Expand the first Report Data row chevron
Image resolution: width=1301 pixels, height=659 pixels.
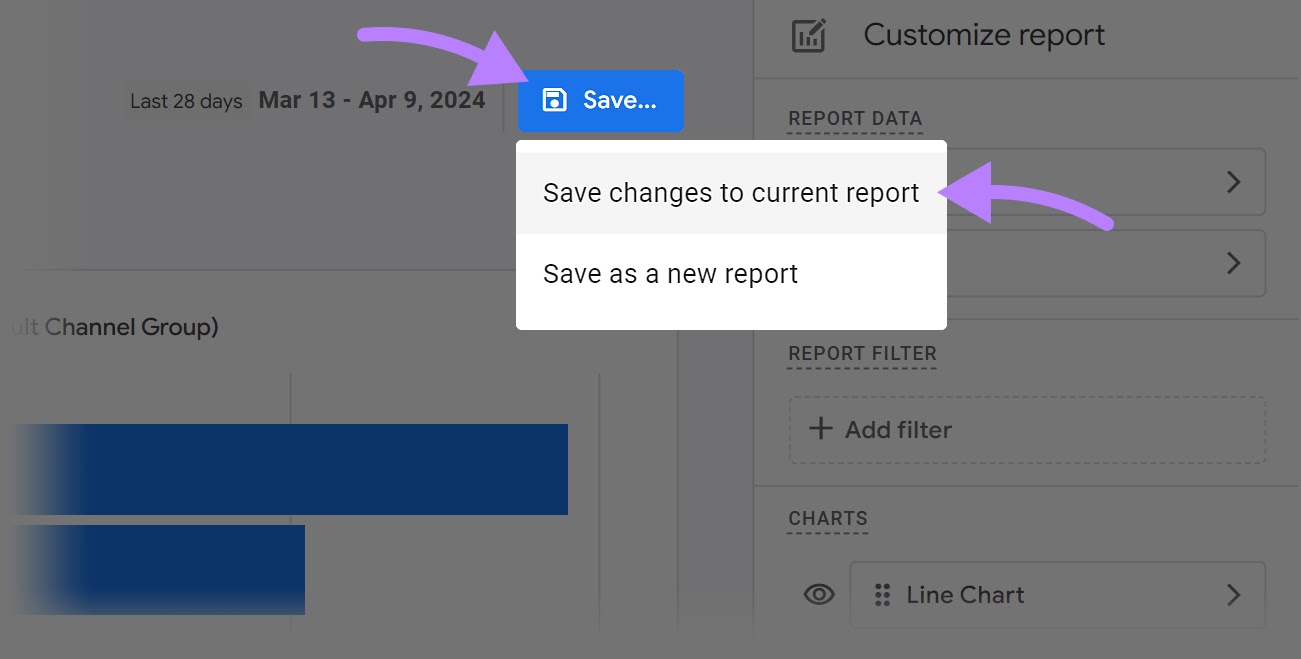coord(1235,181)
